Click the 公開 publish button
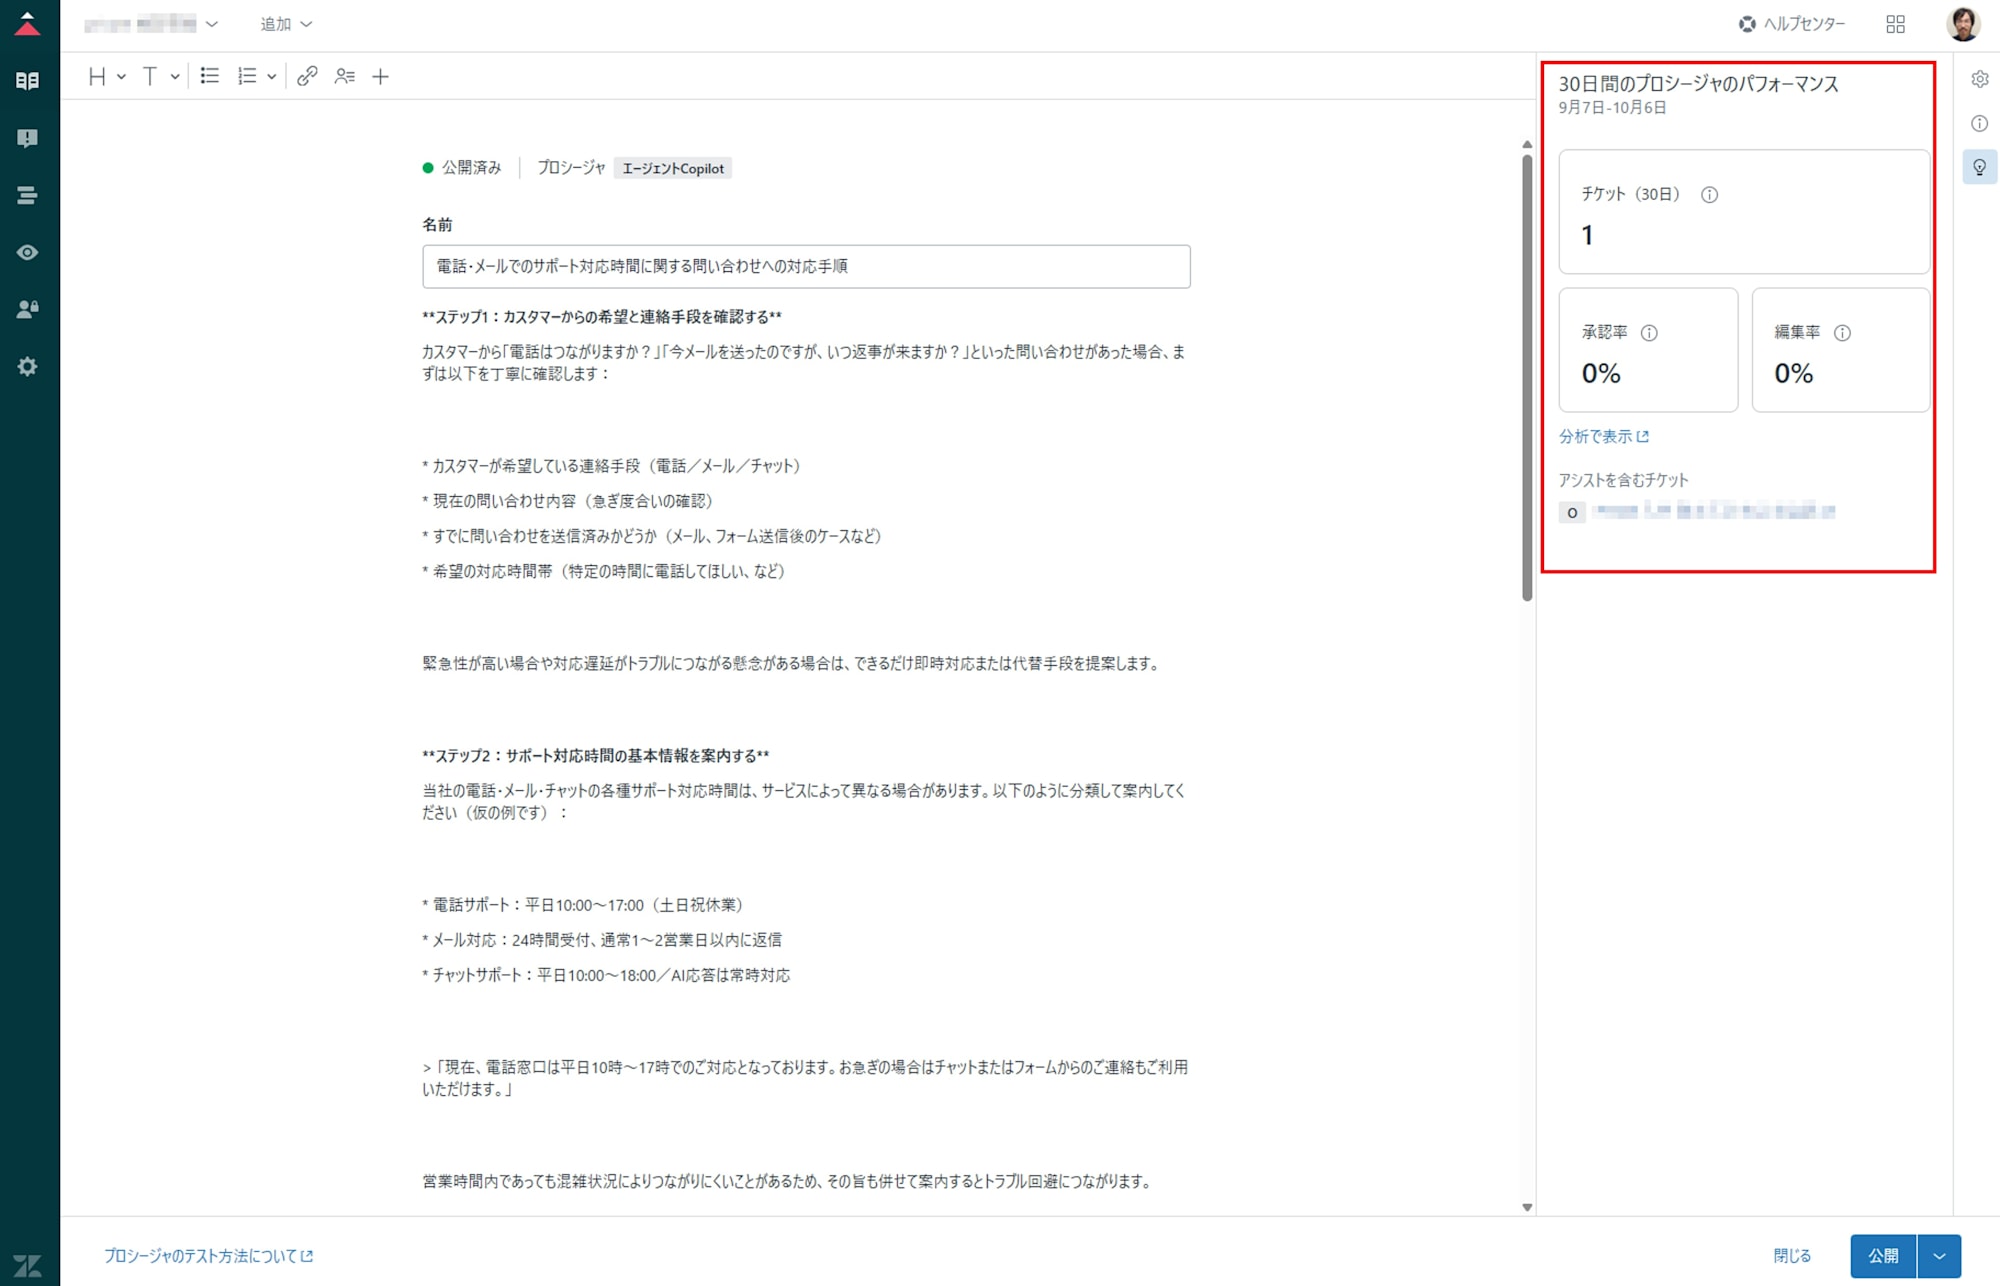Screen dimensions: 2000x1286 1883,1256
